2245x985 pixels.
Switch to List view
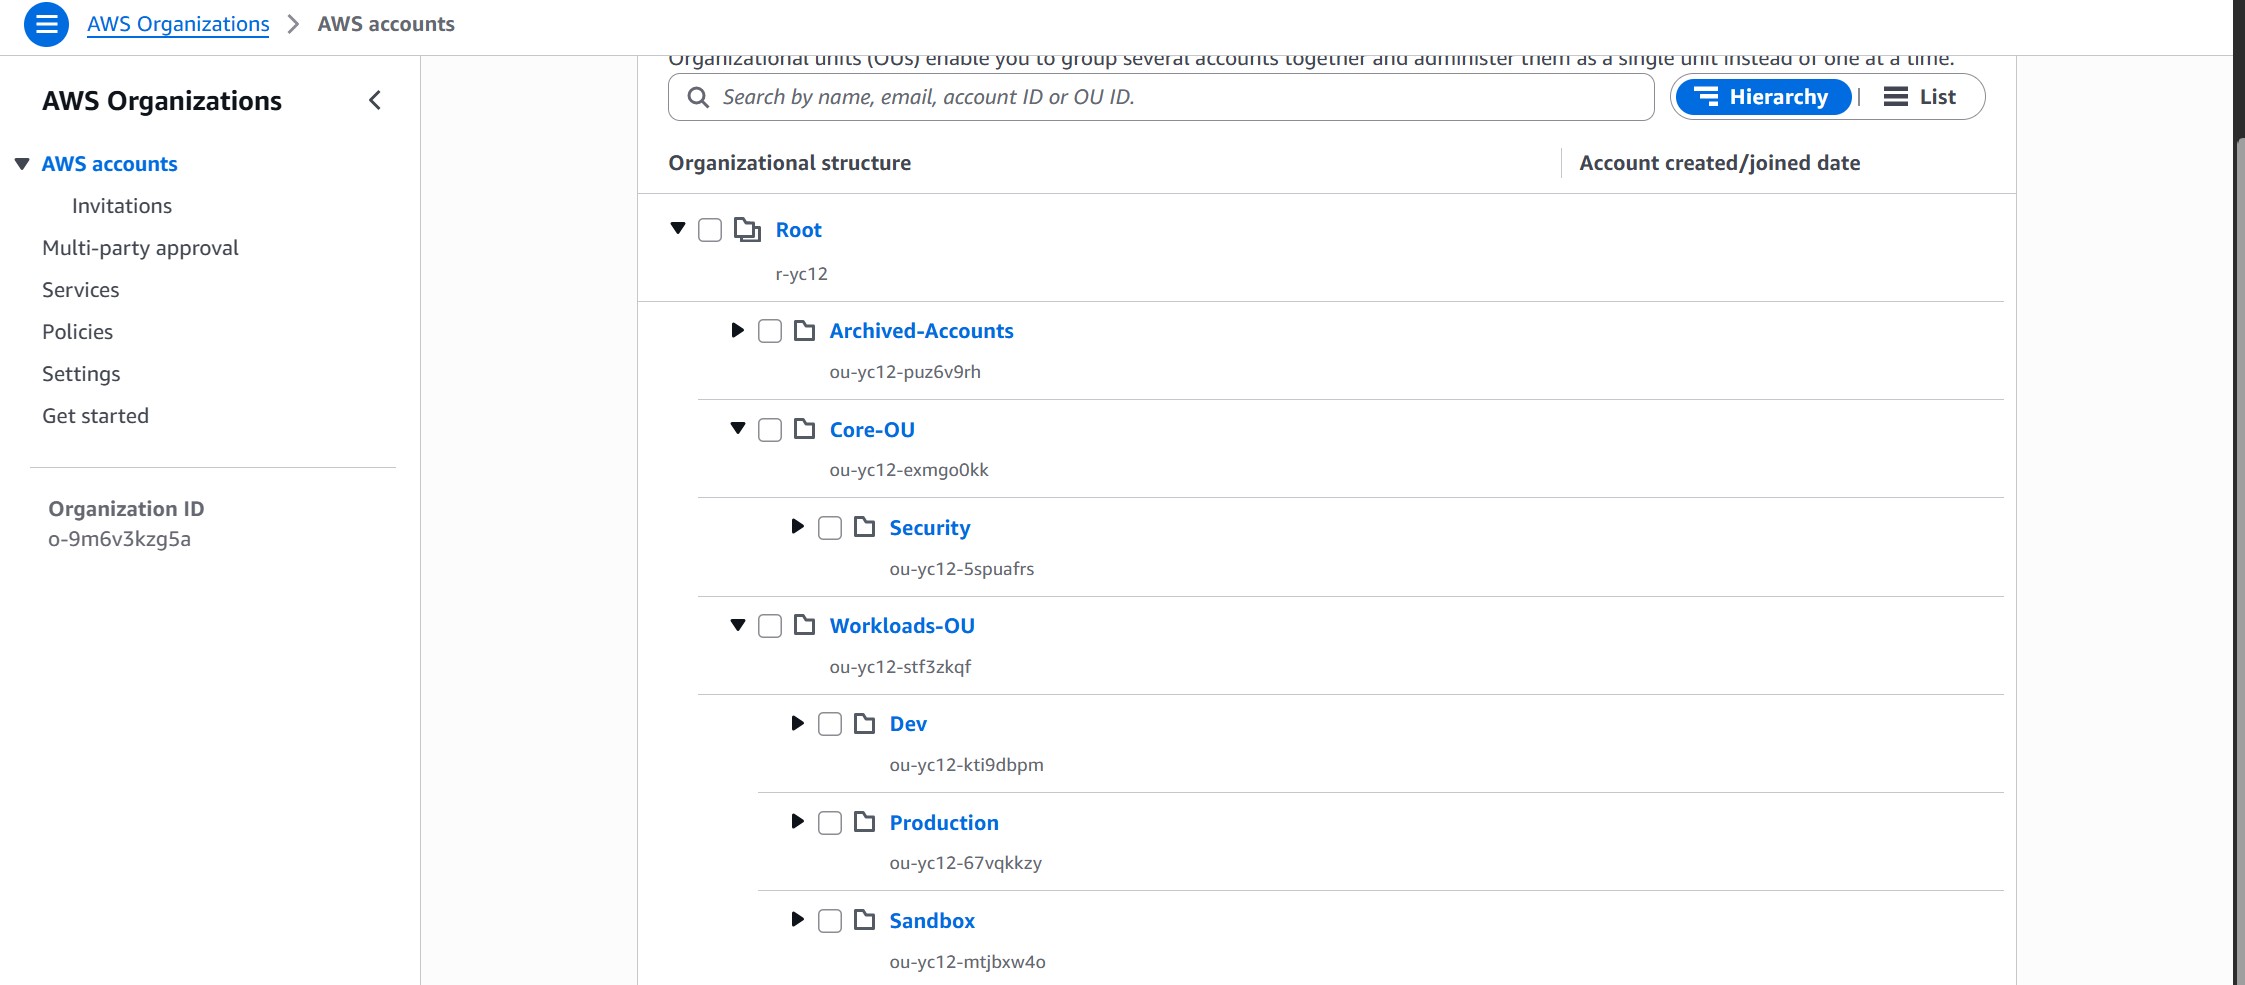(x=1920, y=97)
